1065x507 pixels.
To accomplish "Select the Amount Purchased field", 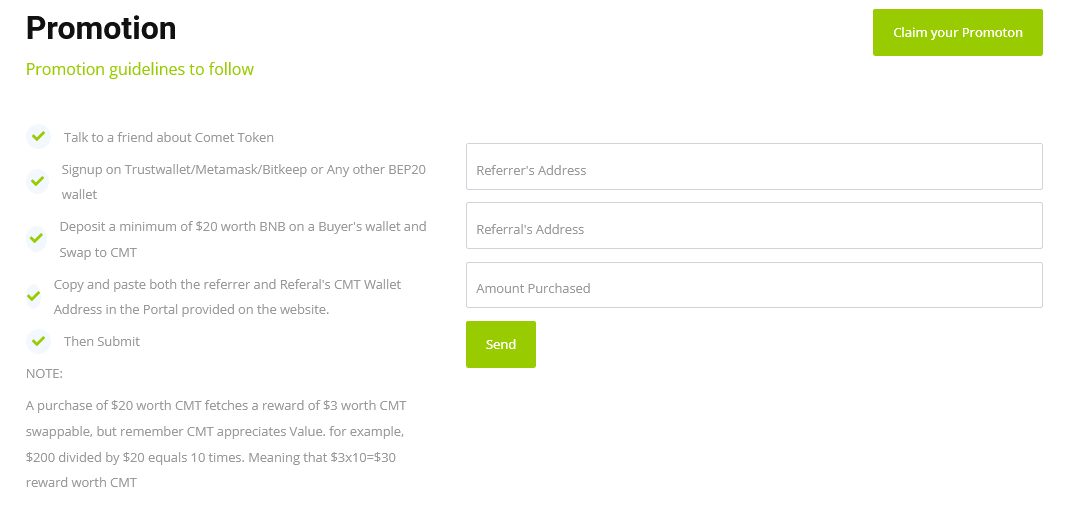I will (754, 285).
